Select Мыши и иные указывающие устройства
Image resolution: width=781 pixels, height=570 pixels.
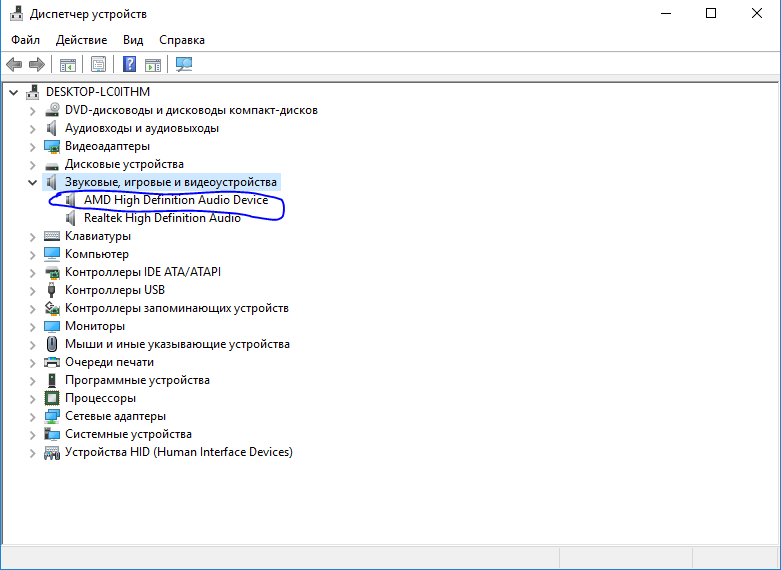pos(177,344)
